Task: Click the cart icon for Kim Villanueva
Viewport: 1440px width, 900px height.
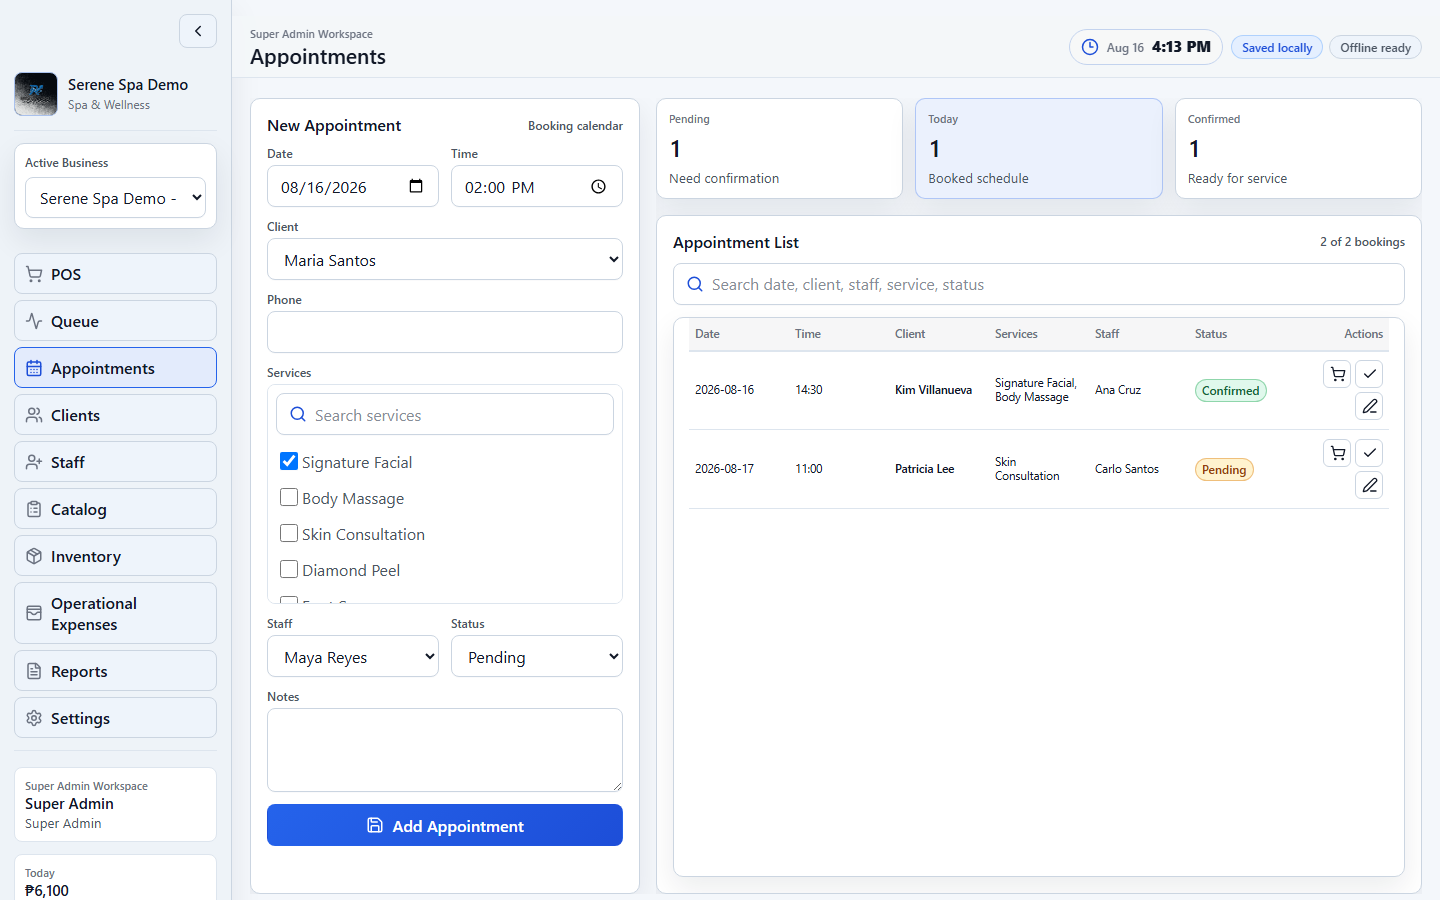Action: 1337,374
